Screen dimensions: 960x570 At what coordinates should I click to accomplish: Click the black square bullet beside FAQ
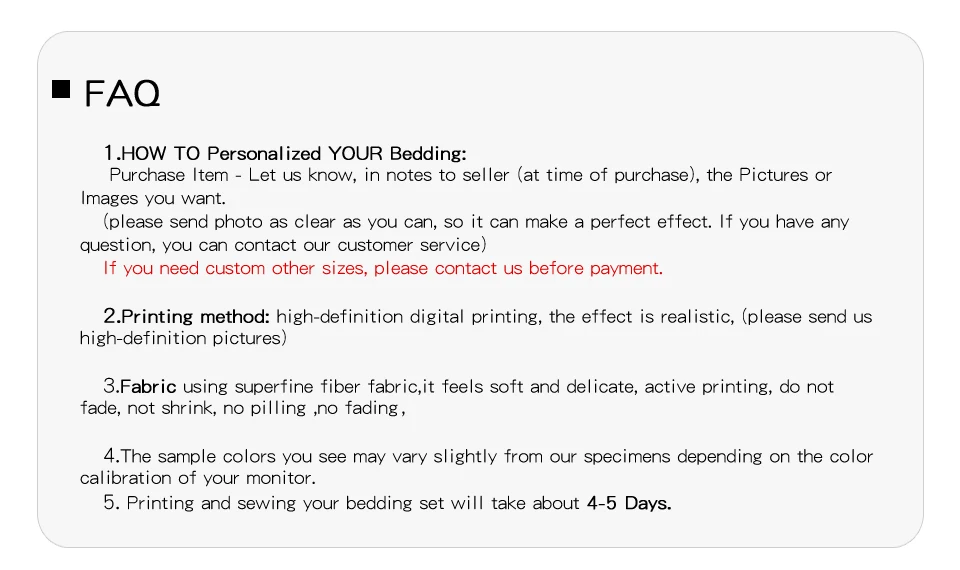coord(61,90)
